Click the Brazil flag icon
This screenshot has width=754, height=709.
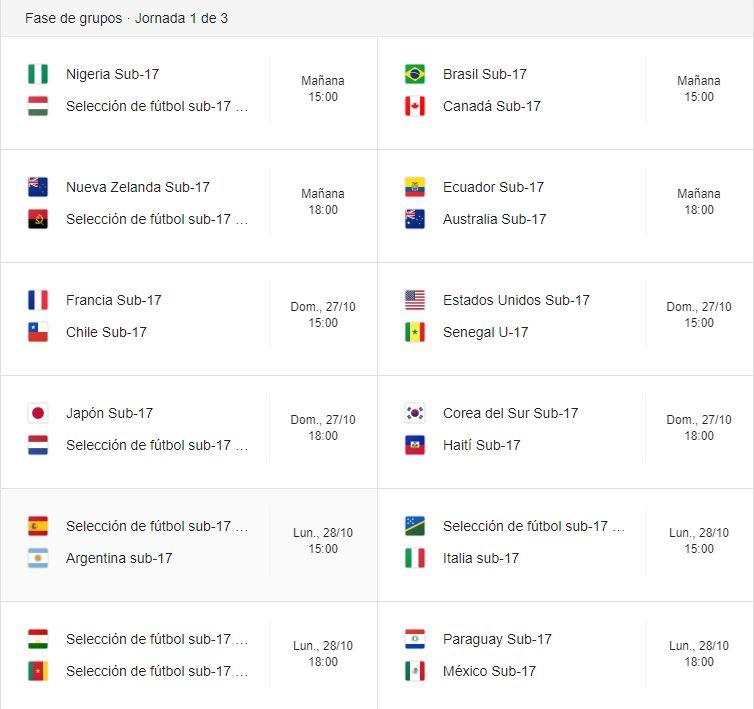(415, 74)
